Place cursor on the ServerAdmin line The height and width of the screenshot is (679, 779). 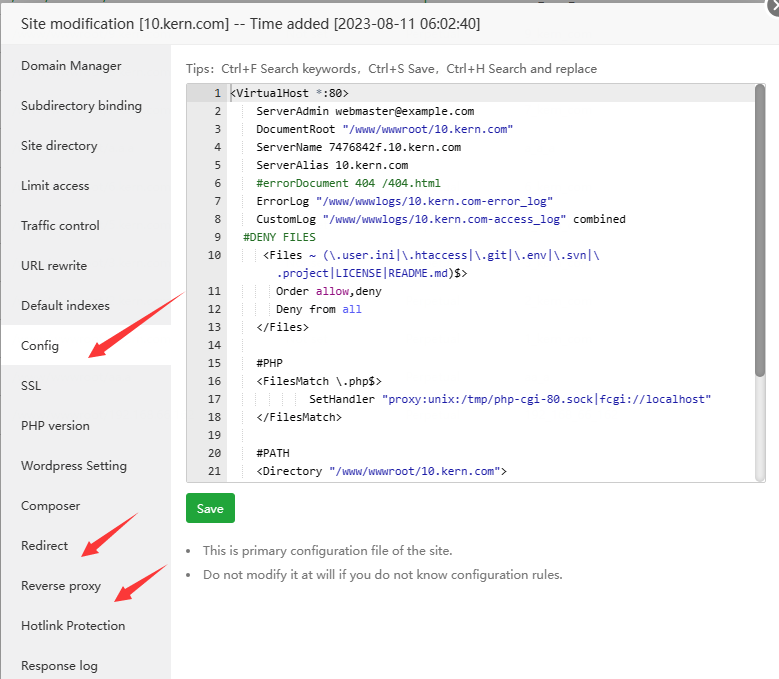[x=365, y=111]
